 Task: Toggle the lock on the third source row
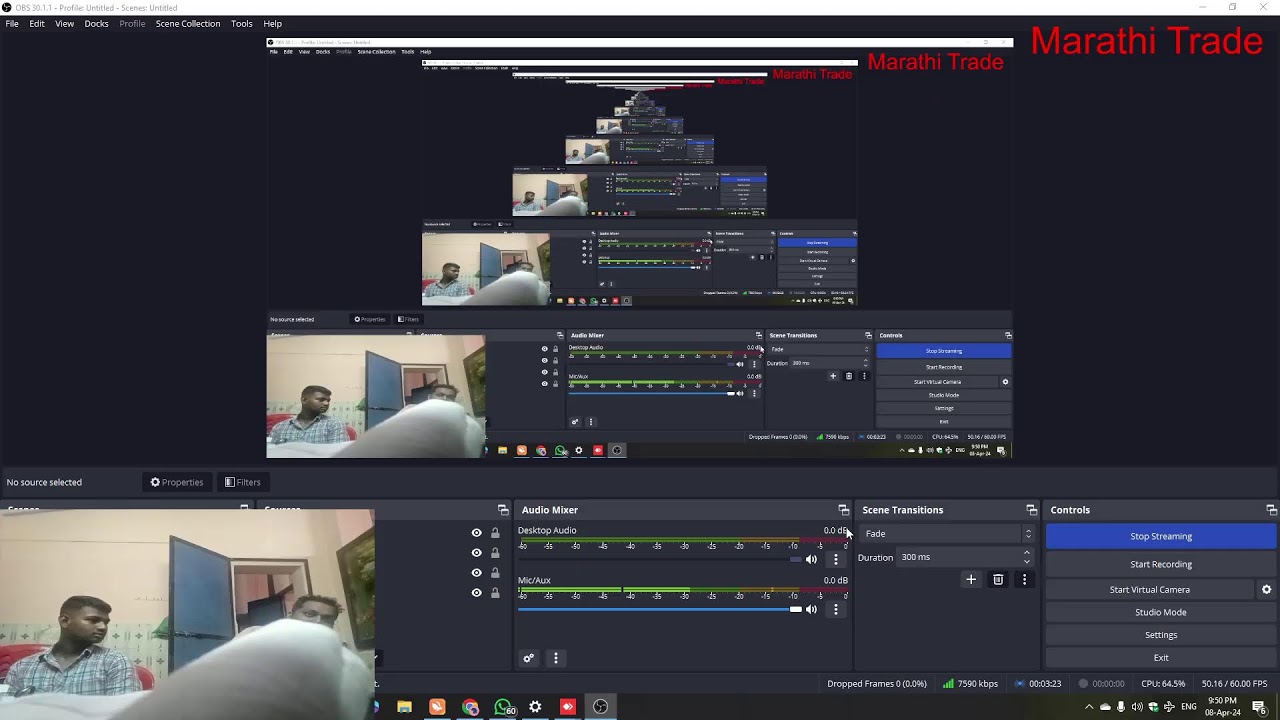495,573
